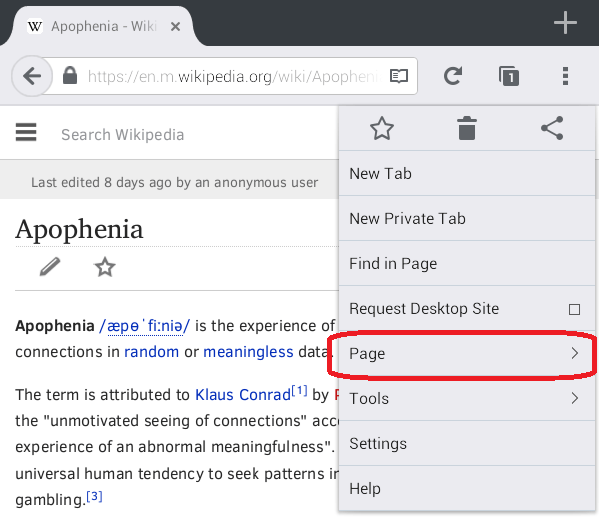Watch article with star under title
Viewport: 599px width, 527px height.
[105, 267]
